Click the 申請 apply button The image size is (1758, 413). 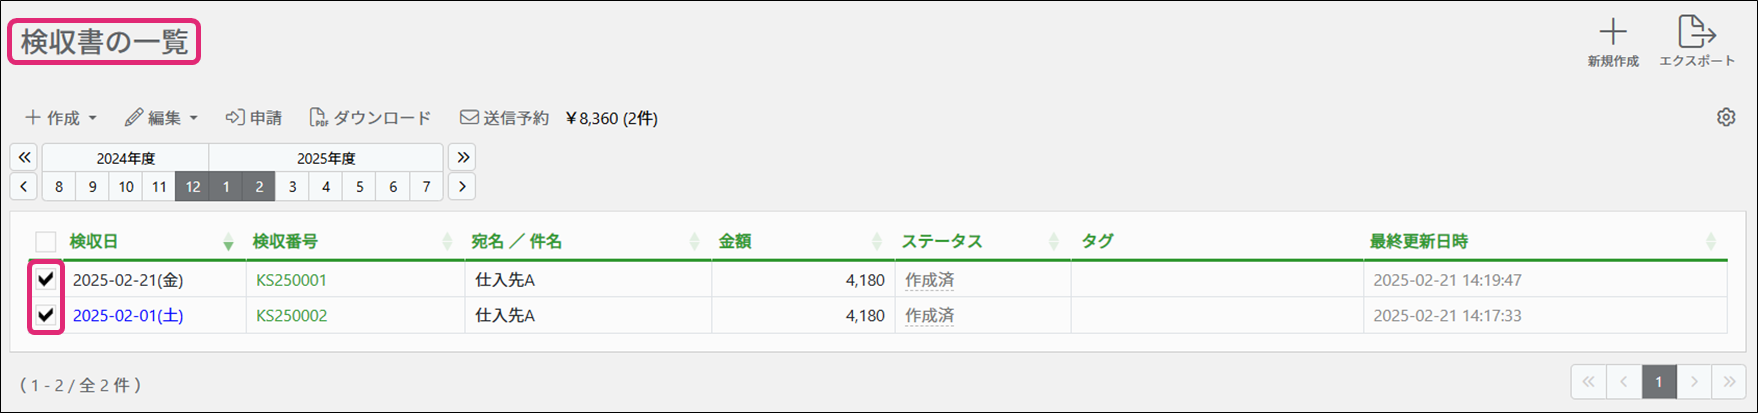pyautogui.click(x=254, y=118)
